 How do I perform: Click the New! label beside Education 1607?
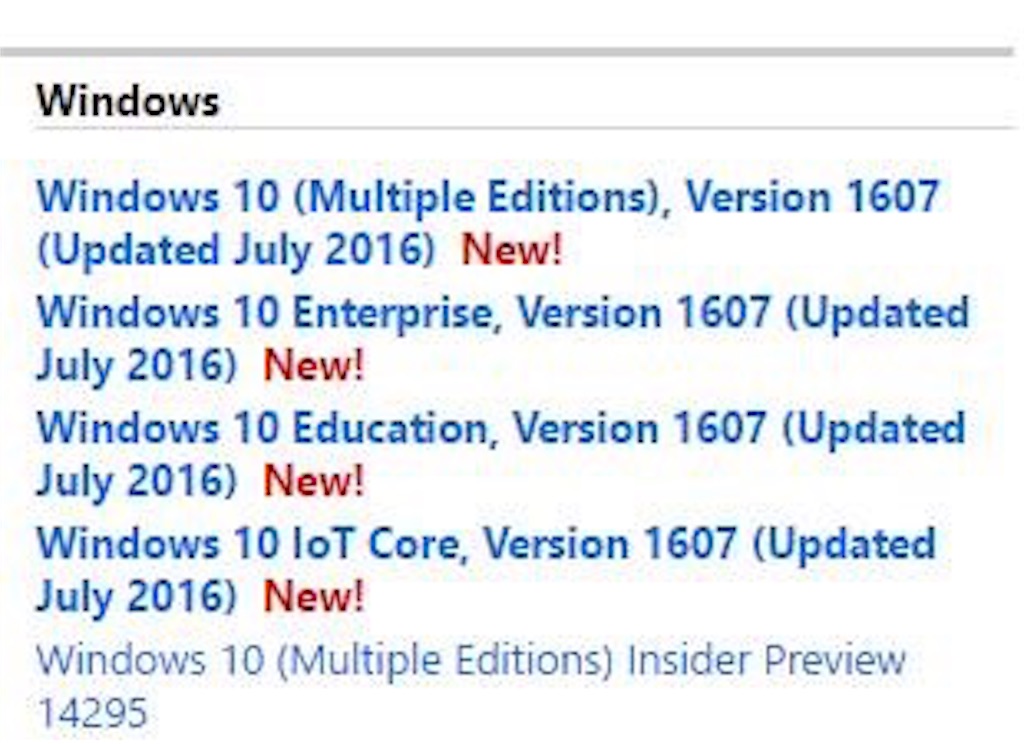[x=311, y=482]
